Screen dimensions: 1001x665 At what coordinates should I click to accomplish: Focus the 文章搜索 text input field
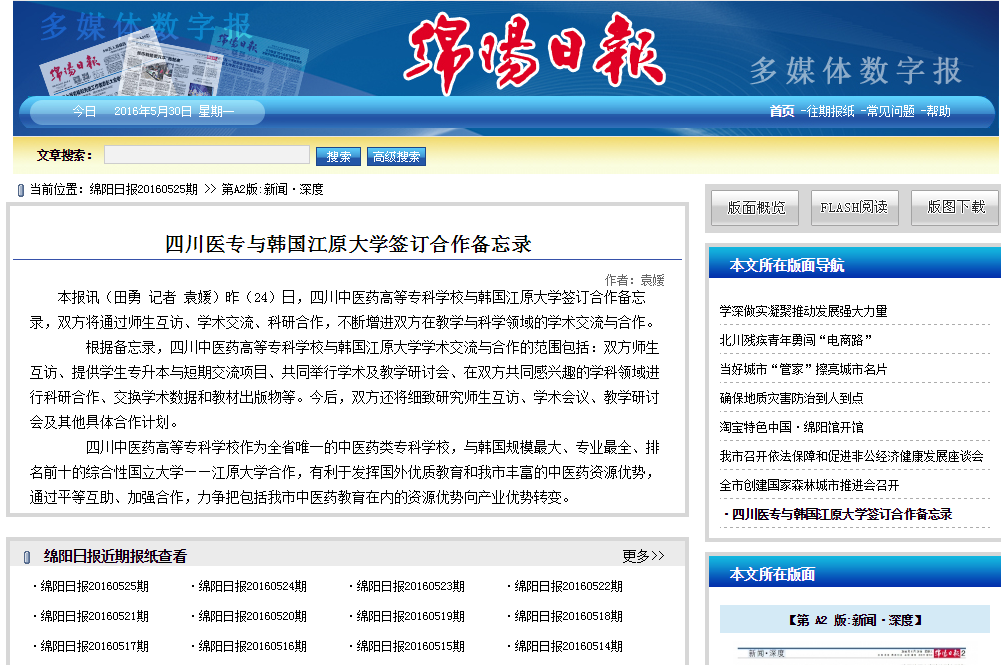[207, 156]
